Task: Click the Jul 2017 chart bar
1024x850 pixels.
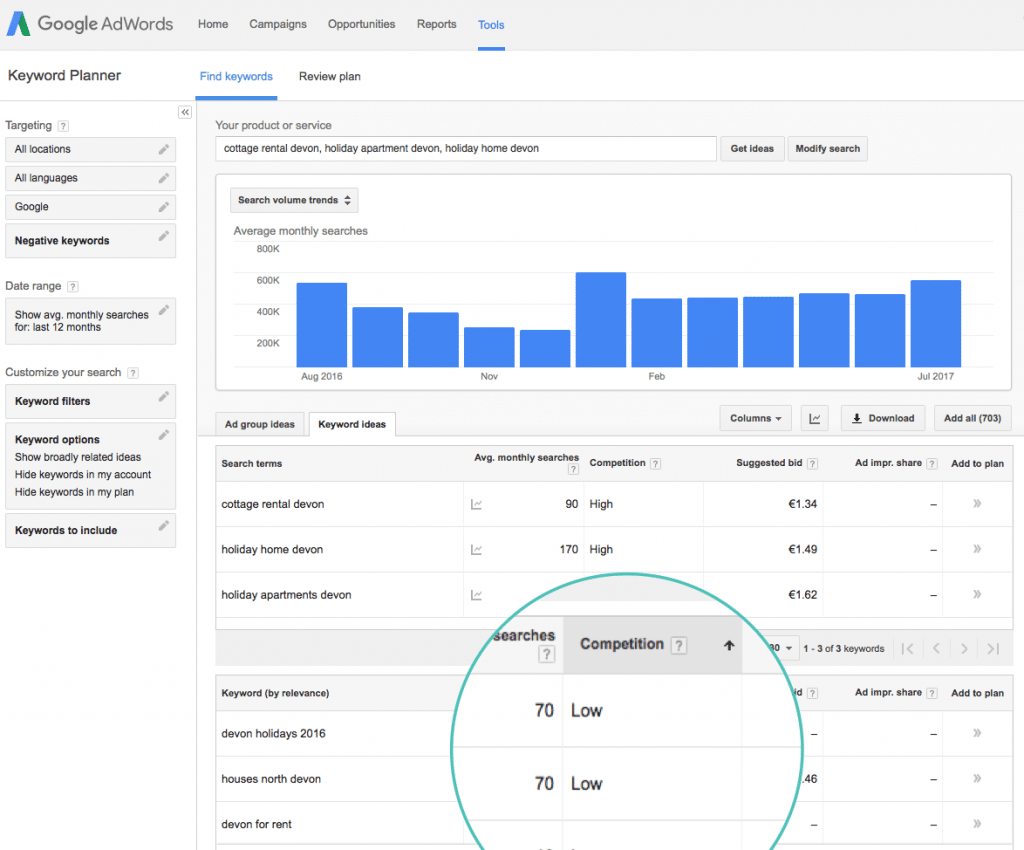Action: click(936, 324)
